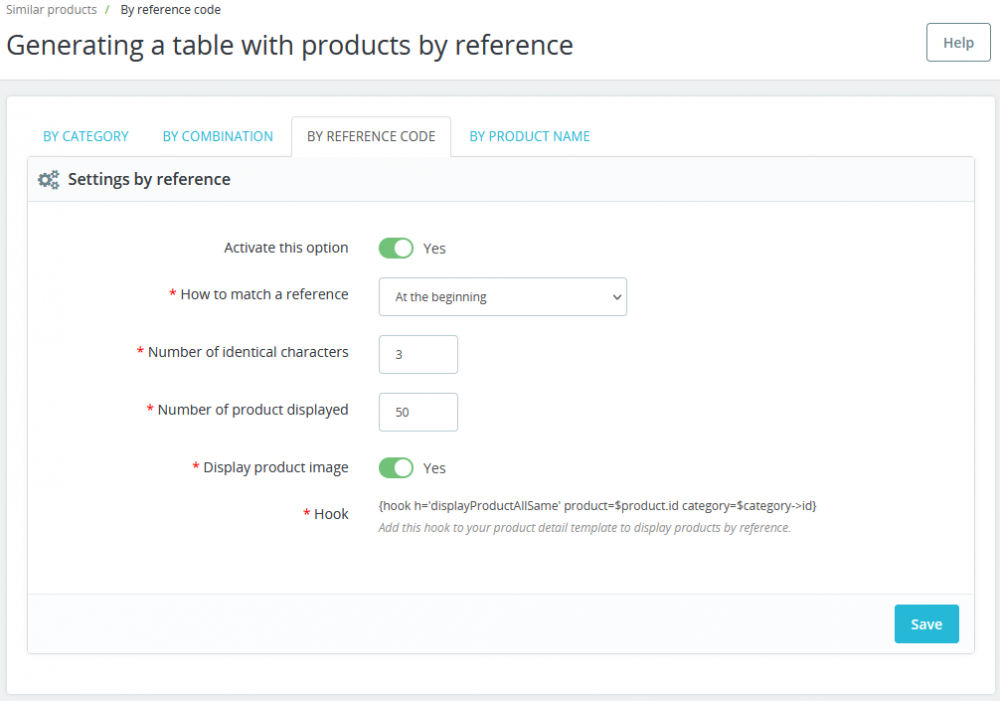
Task: Click the 'Number of product displayed' input box
Action: [417, 412]
